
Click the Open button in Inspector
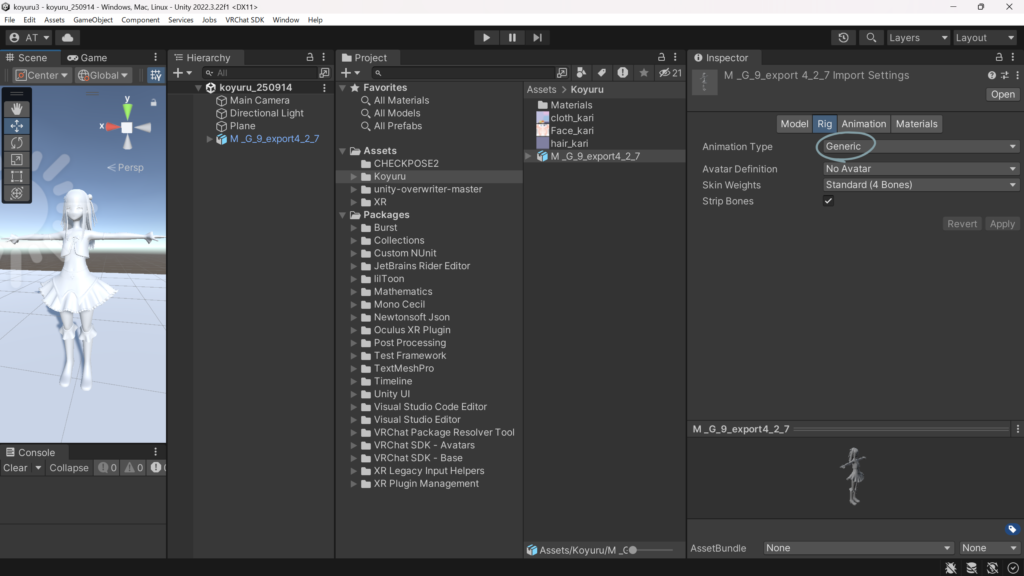(1002, 94)
